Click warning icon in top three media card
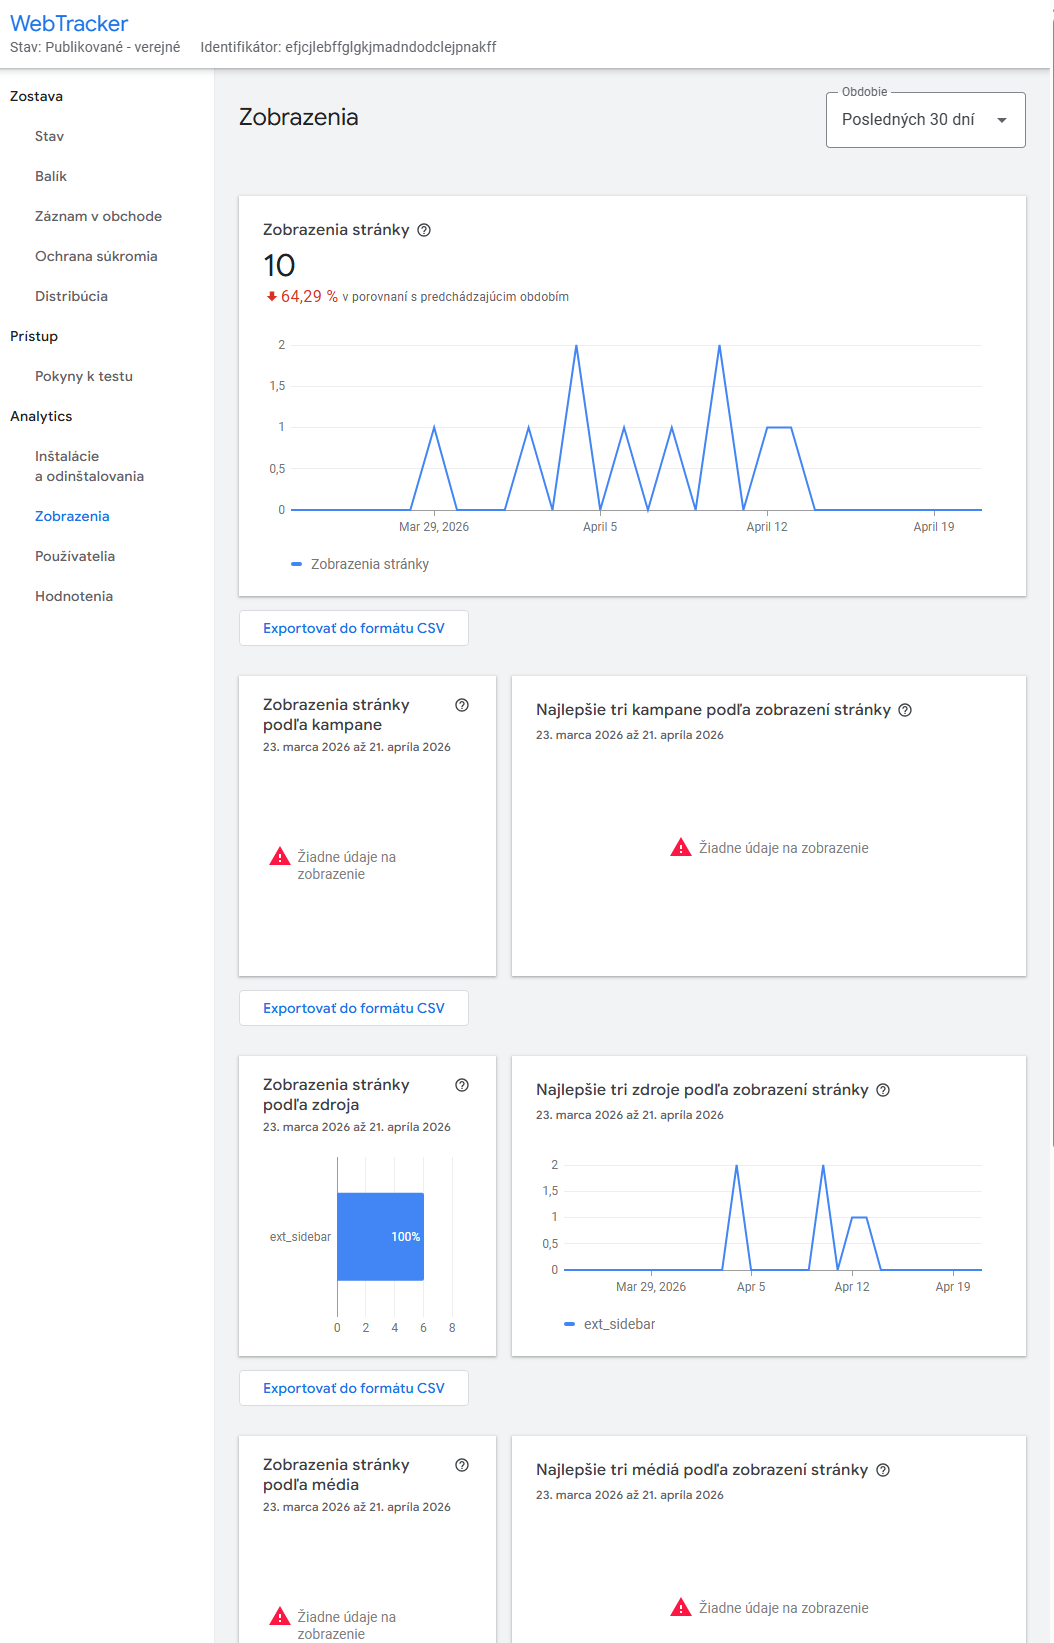 point(681,1608)
